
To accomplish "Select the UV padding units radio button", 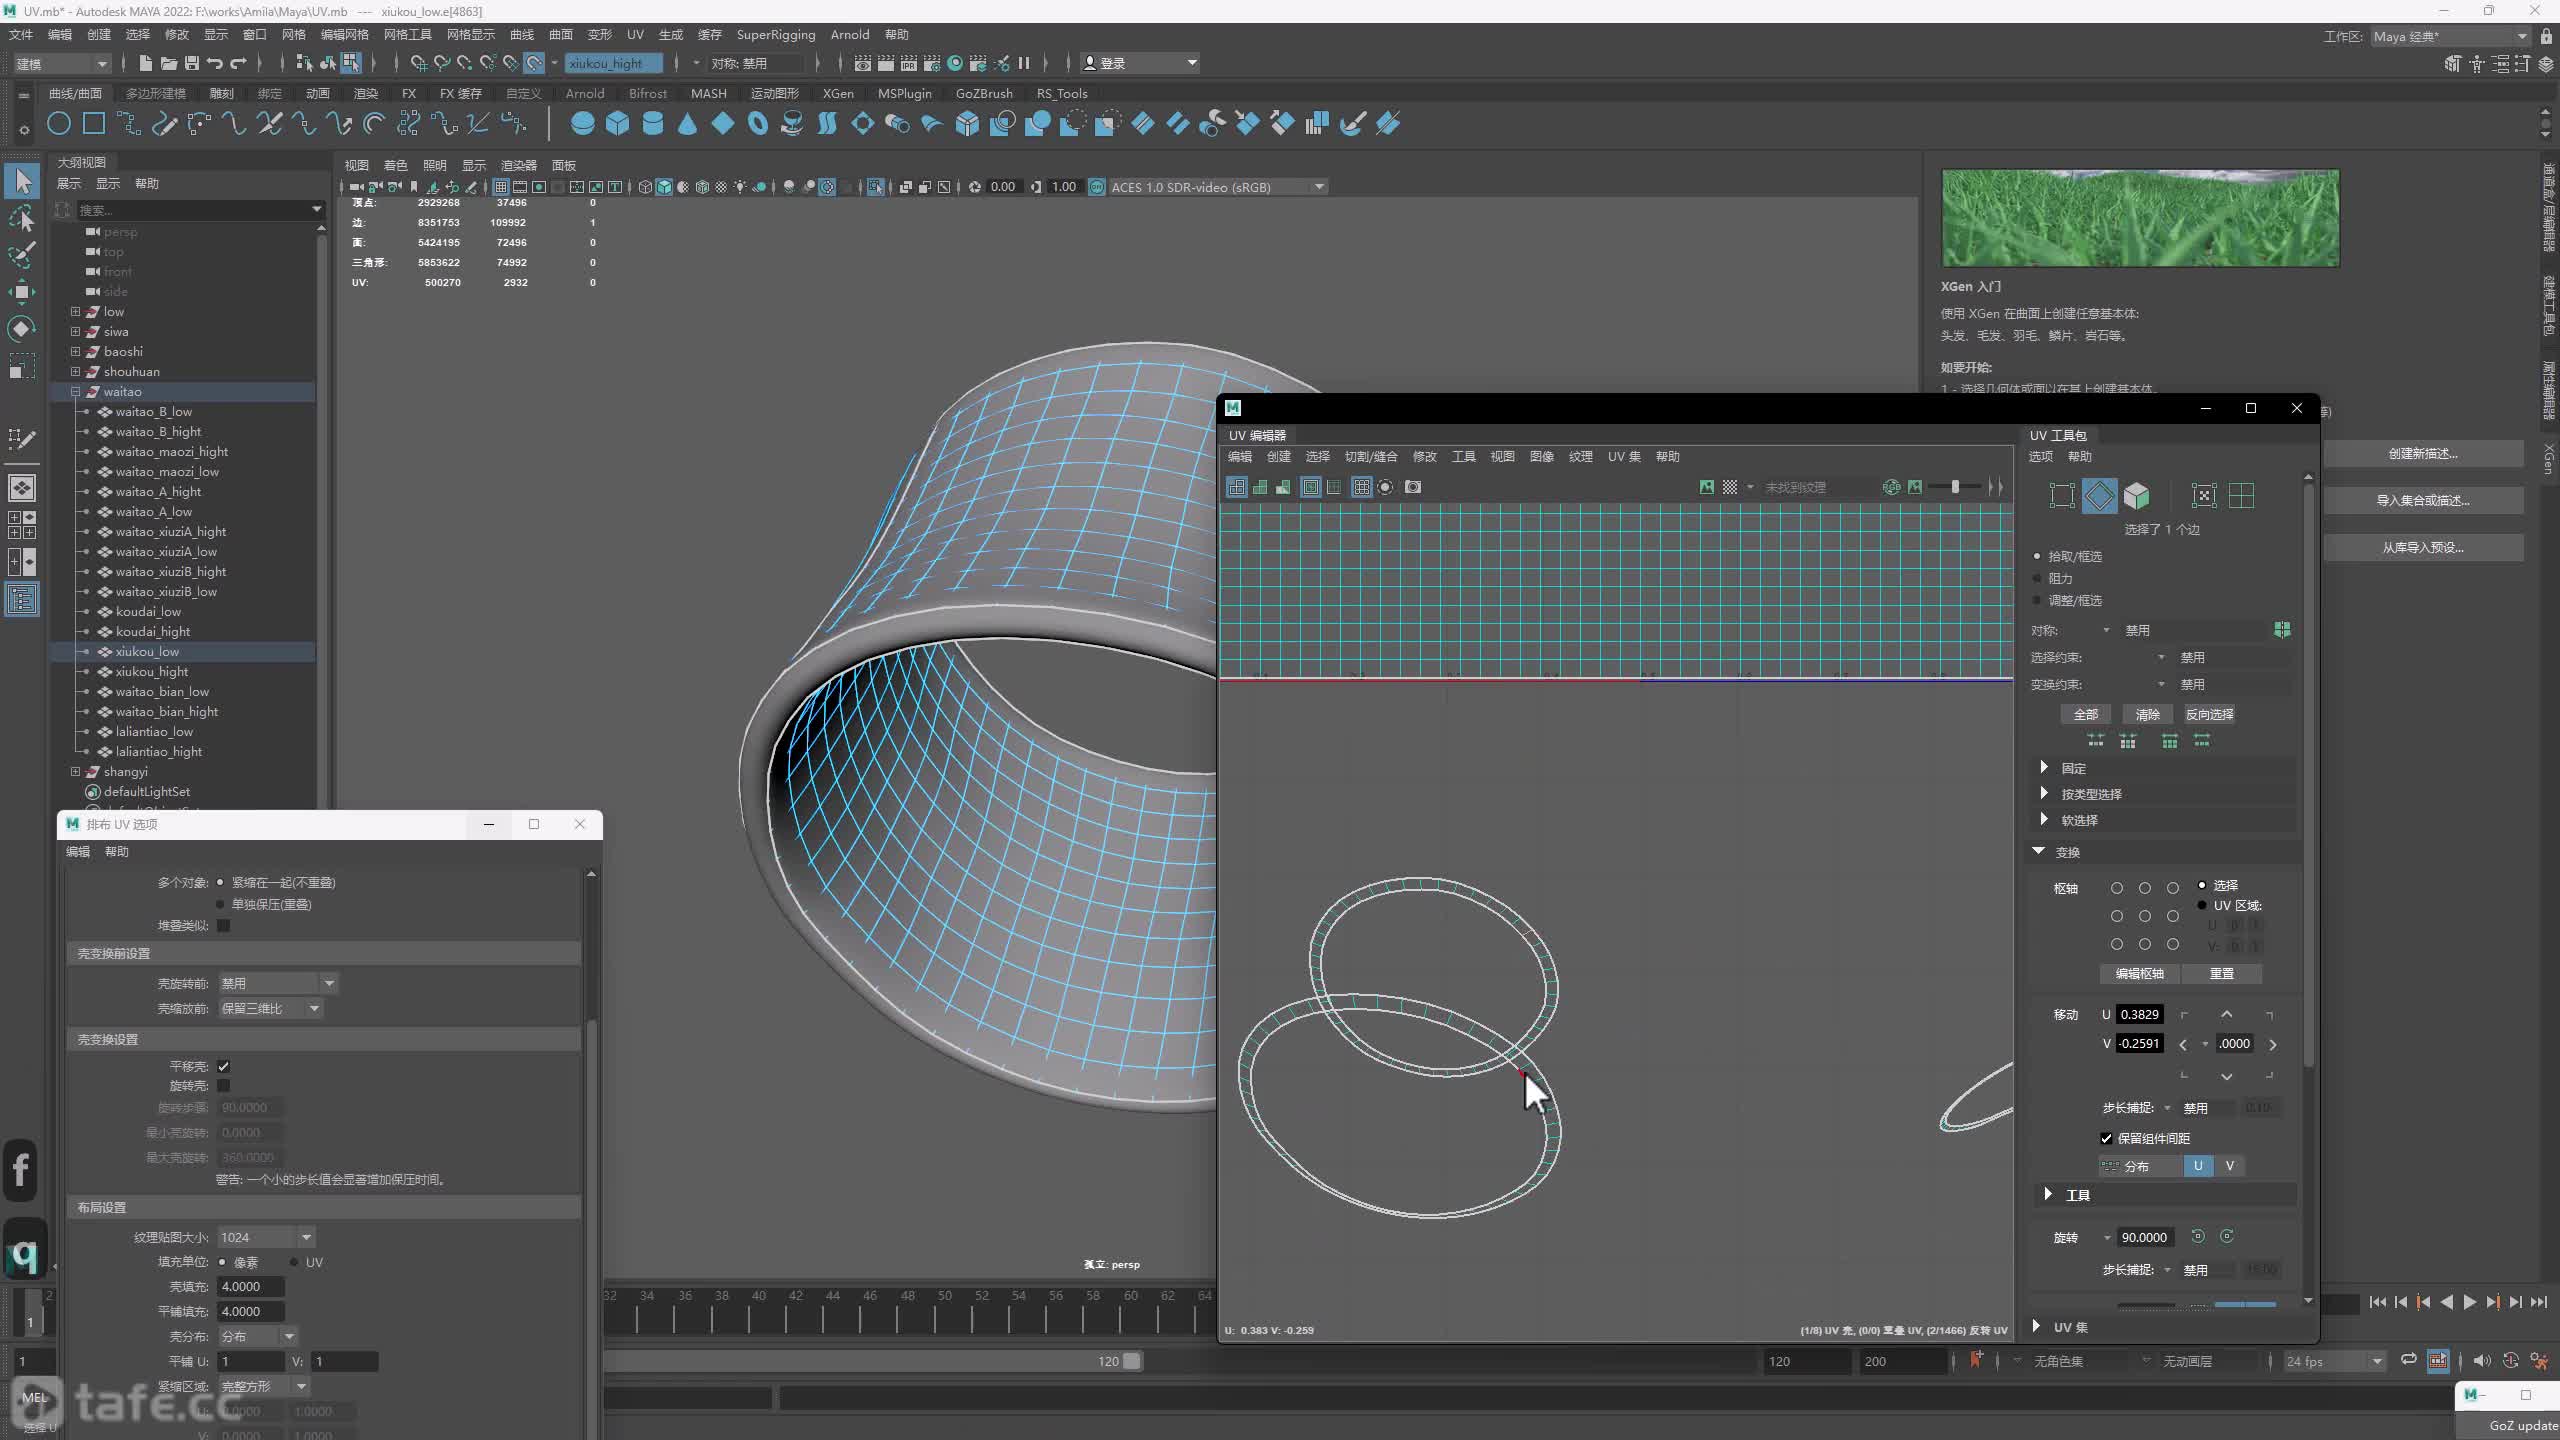I will click(293, 1262).
